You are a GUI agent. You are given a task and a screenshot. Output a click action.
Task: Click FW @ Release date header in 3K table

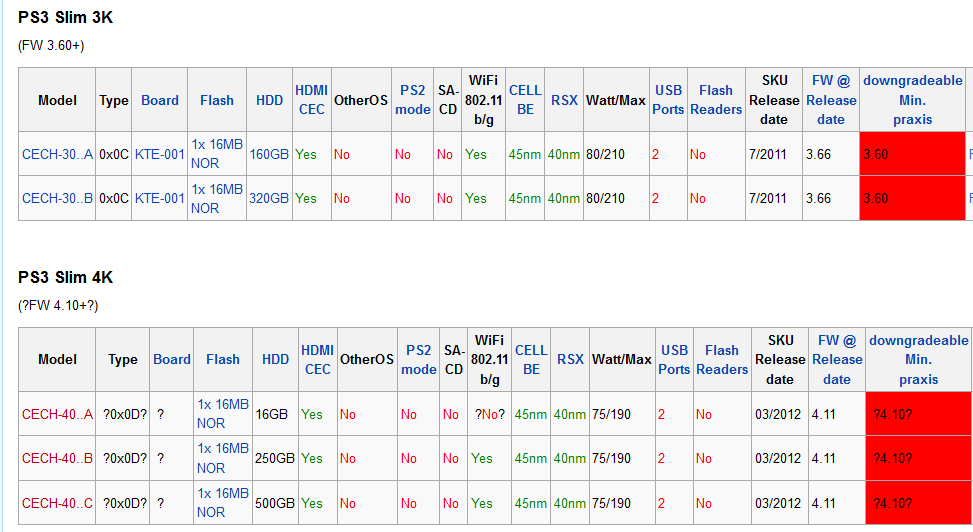[831, 100]
